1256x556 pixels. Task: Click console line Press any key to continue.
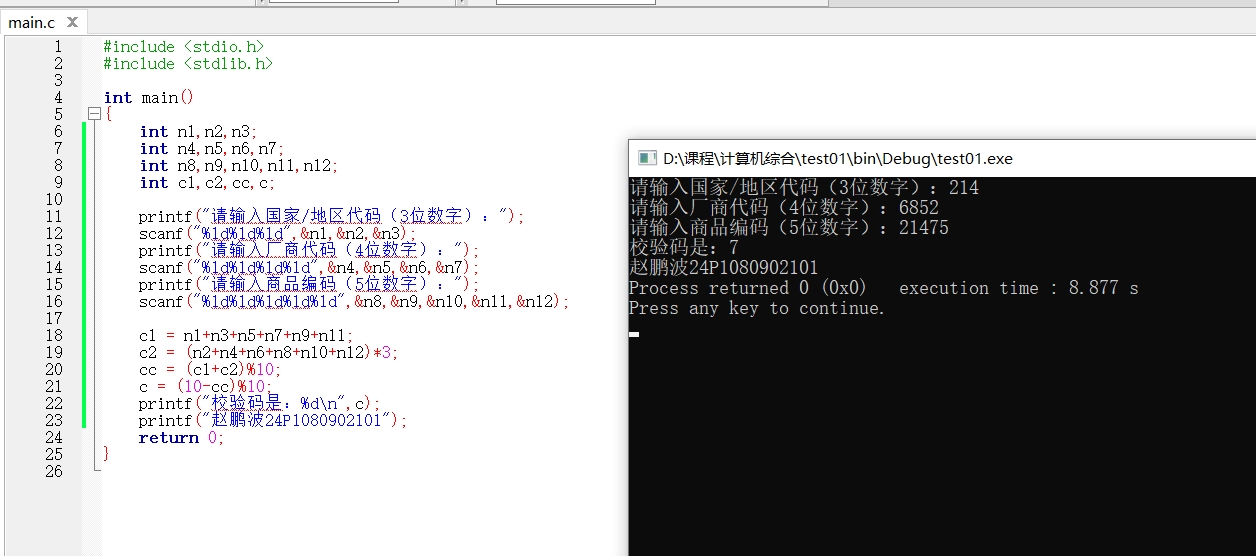pyautogui.click(x=757, y=308)
